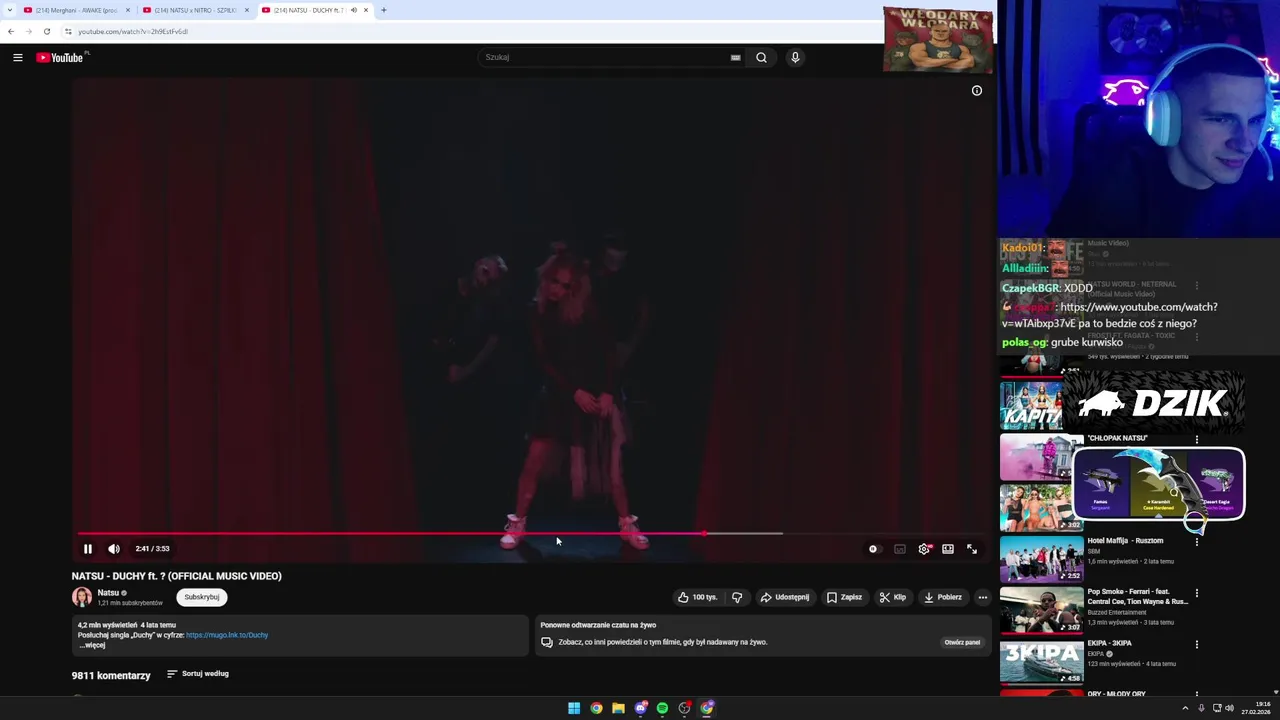1280x720 pixels.
Task: Open Sortuj według comments sorting
Action: pos(198,674)
